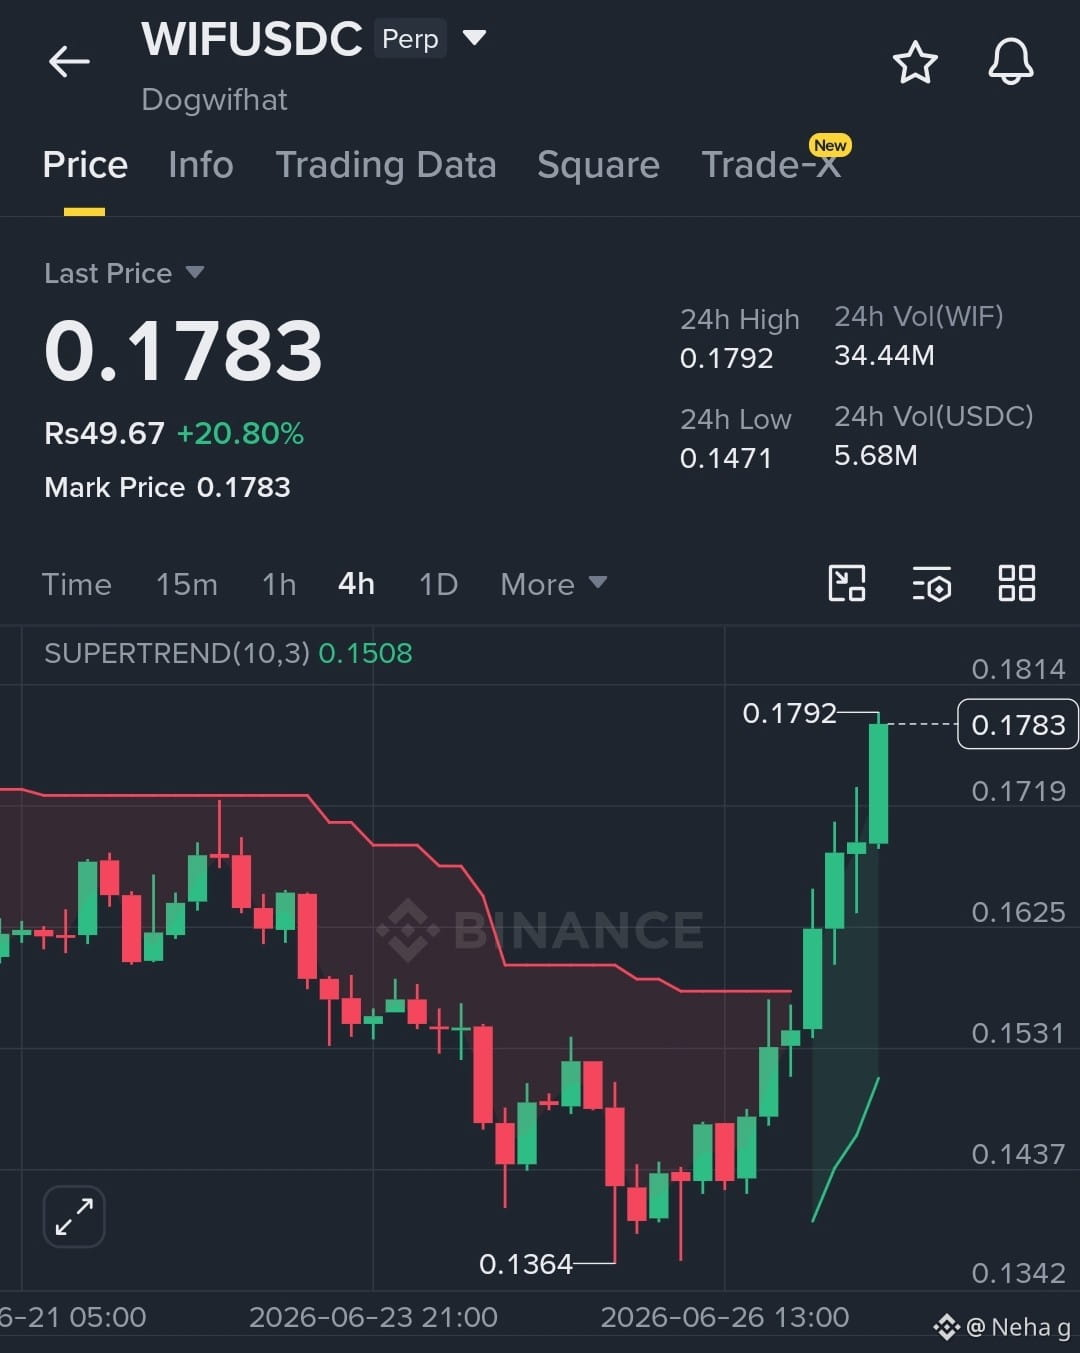Open the Trade-X tab
Screen dimensions: 1080x1353
click(x=771, y=165)
